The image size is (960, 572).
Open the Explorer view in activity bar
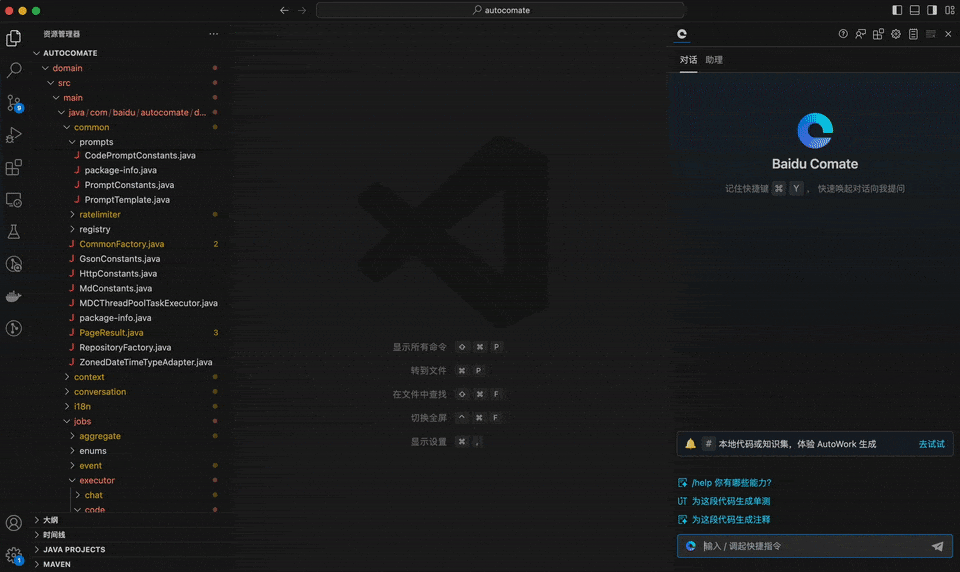[13, 38]
